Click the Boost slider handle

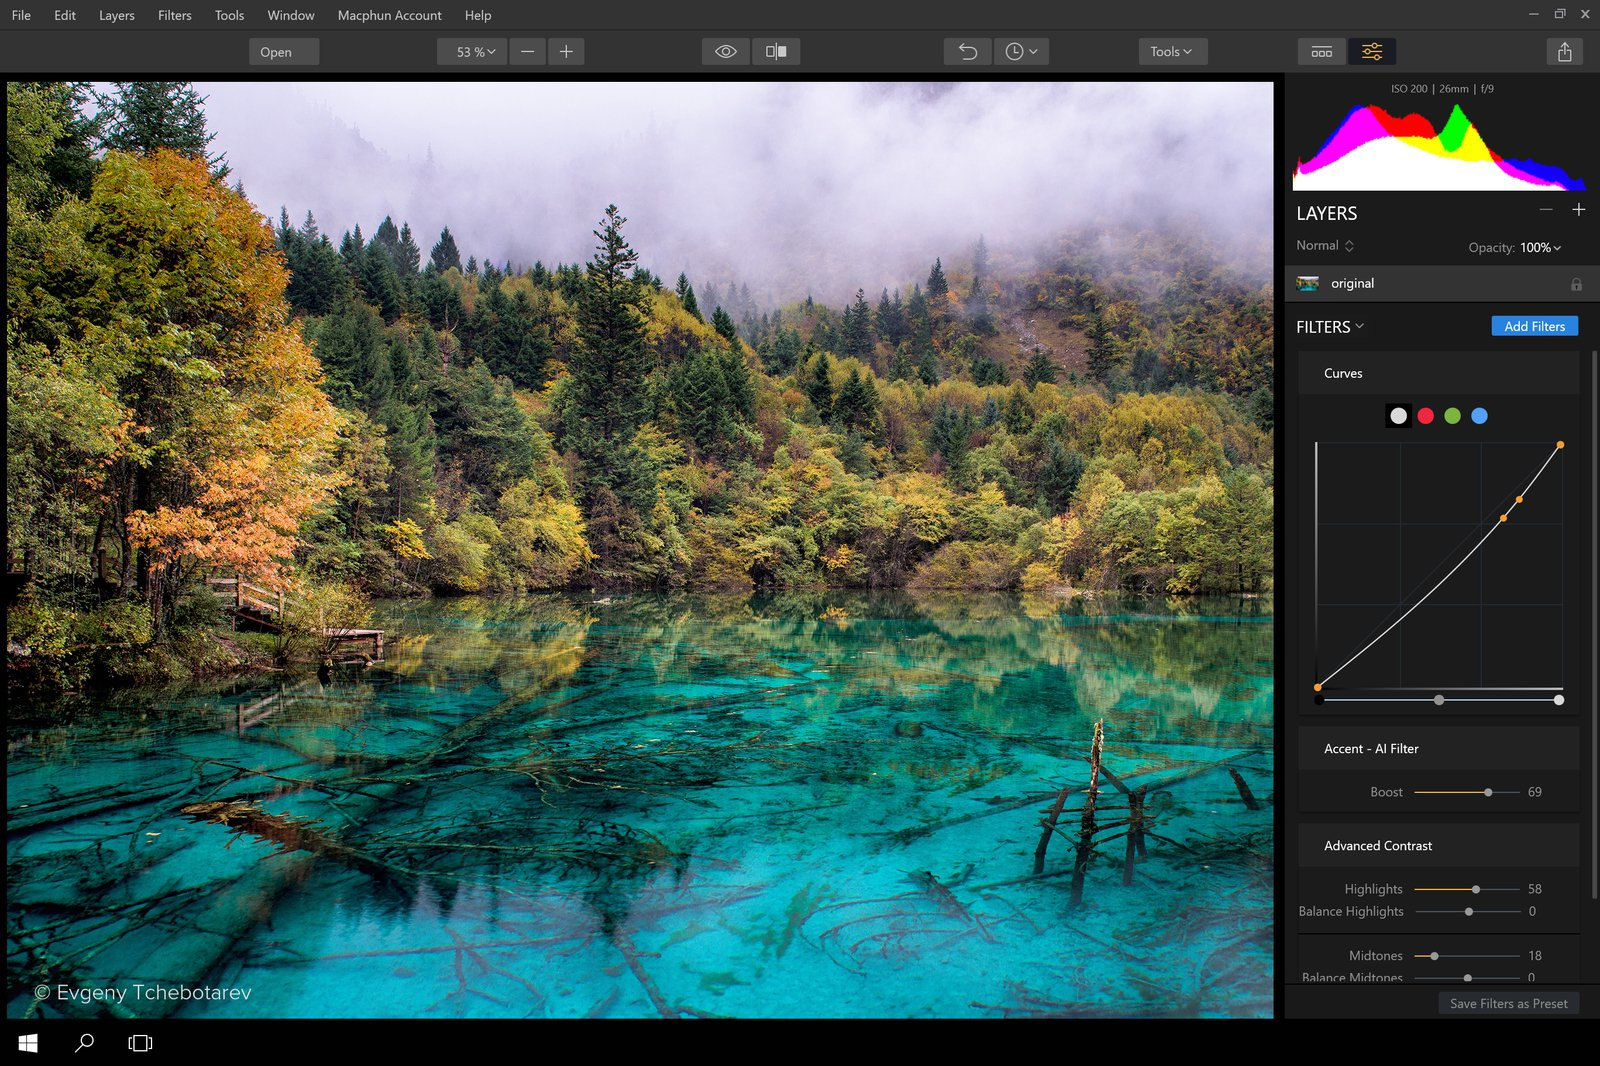[x=1488, y=792]
